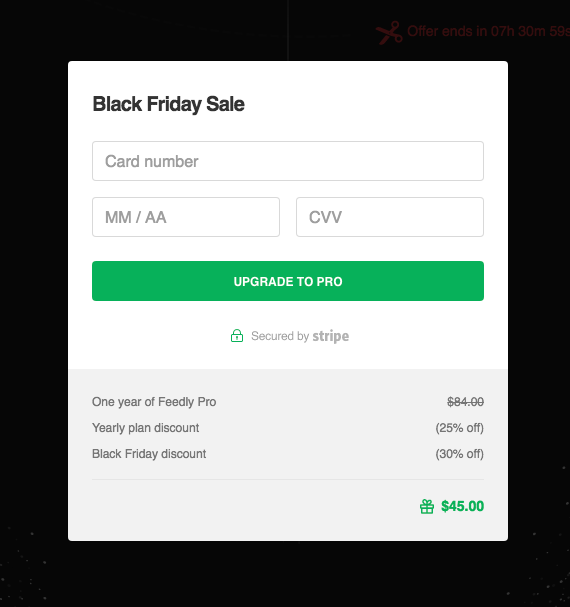Click the 30% off value
570x607 pixels.
click(460, 454)
